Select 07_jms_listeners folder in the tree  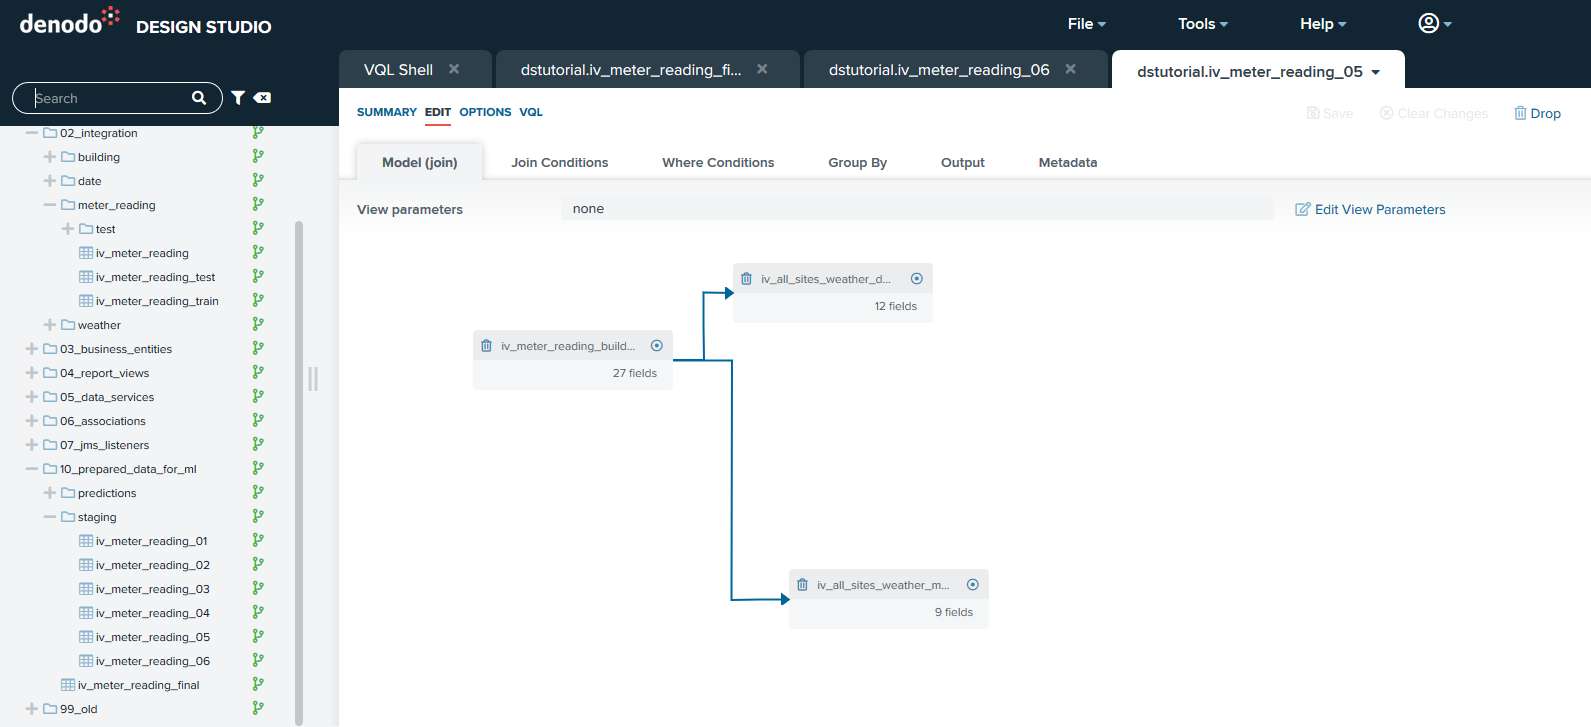104,445
